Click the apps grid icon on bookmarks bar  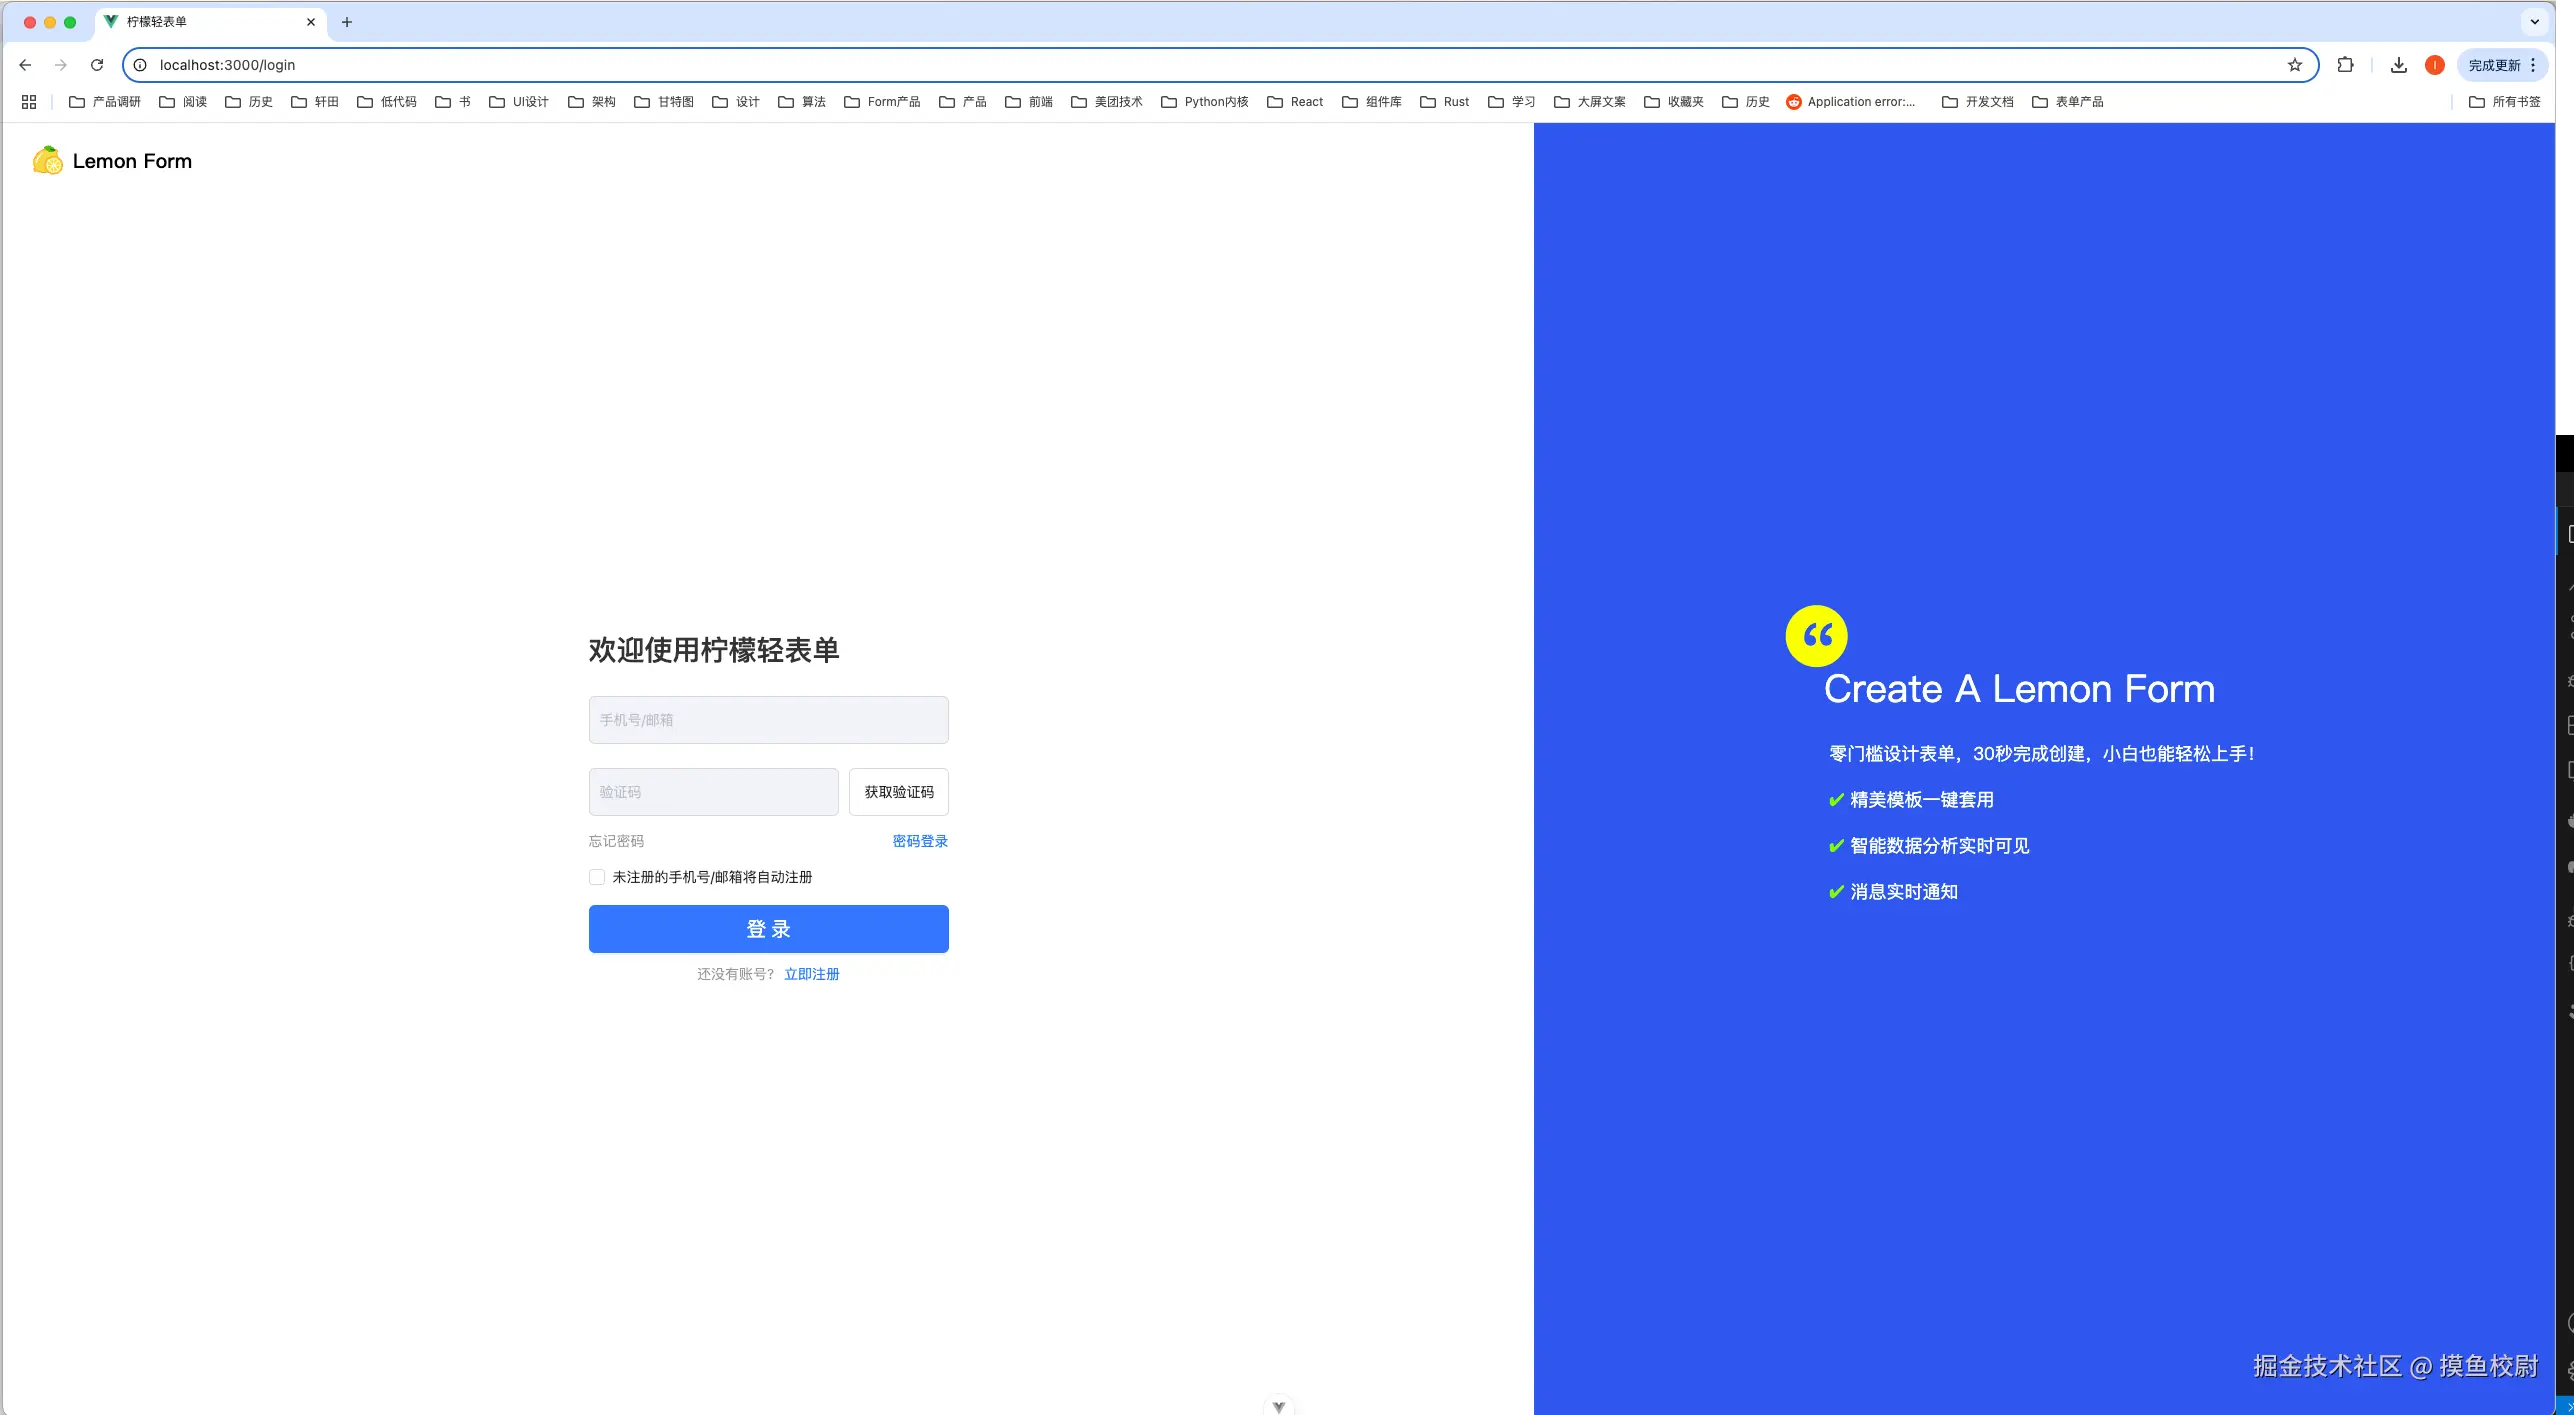click(x=28, y=101)
